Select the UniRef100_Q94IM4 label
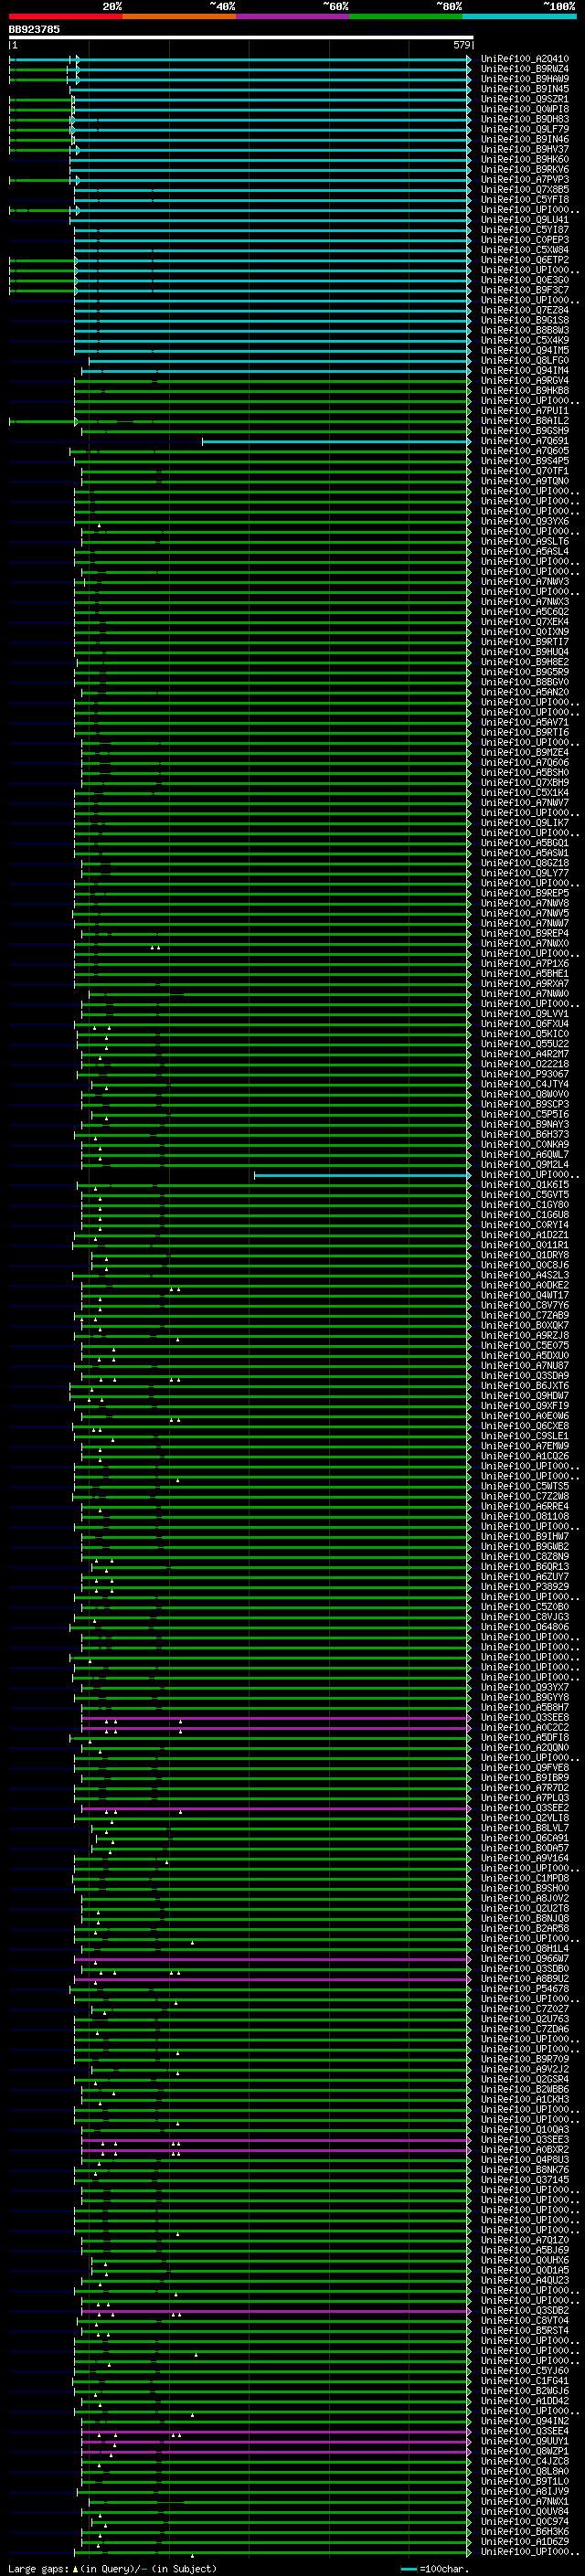Viewport: 585px width, 2576px height. [x=525, y=370]
